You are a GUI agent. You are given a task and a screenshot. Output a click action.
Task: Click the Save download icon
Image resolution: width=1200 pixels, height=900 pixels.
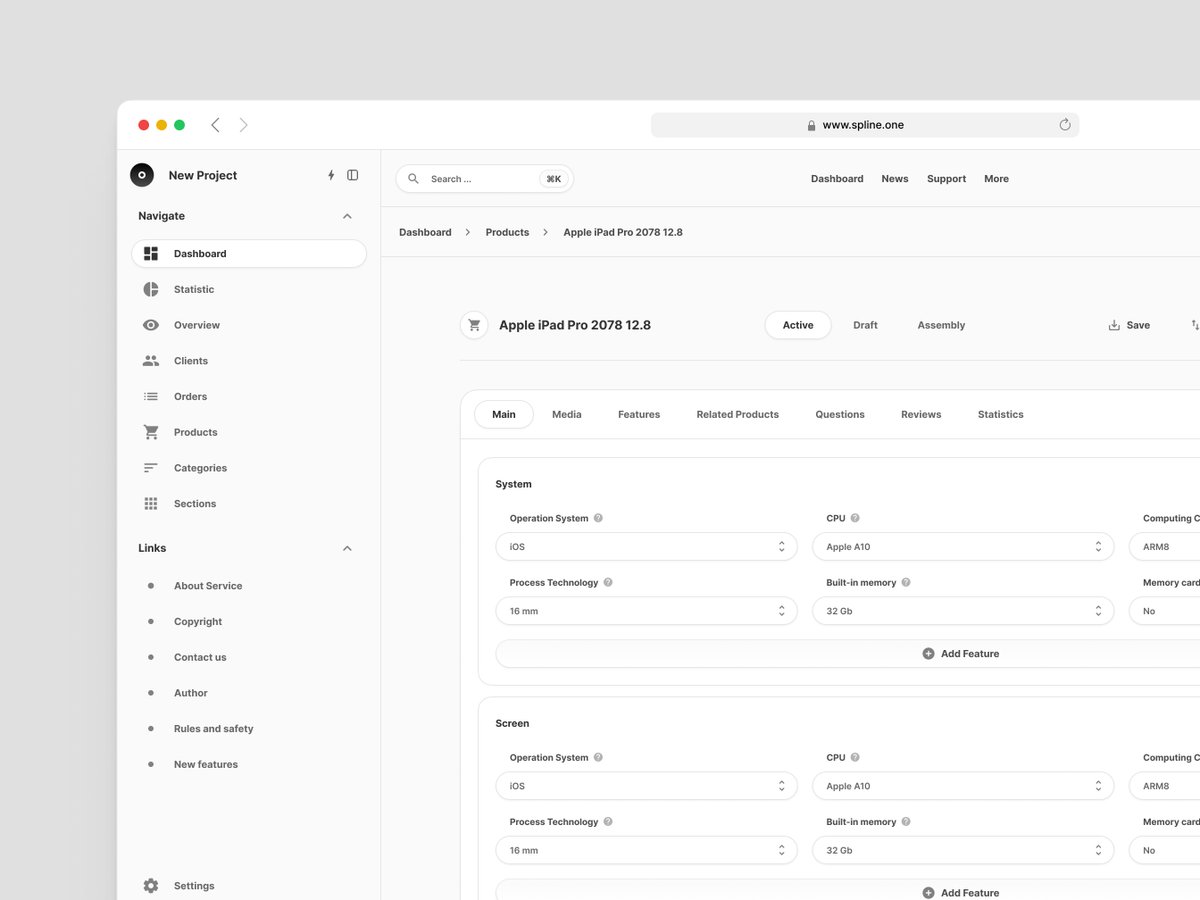[x=1114, y=325]
